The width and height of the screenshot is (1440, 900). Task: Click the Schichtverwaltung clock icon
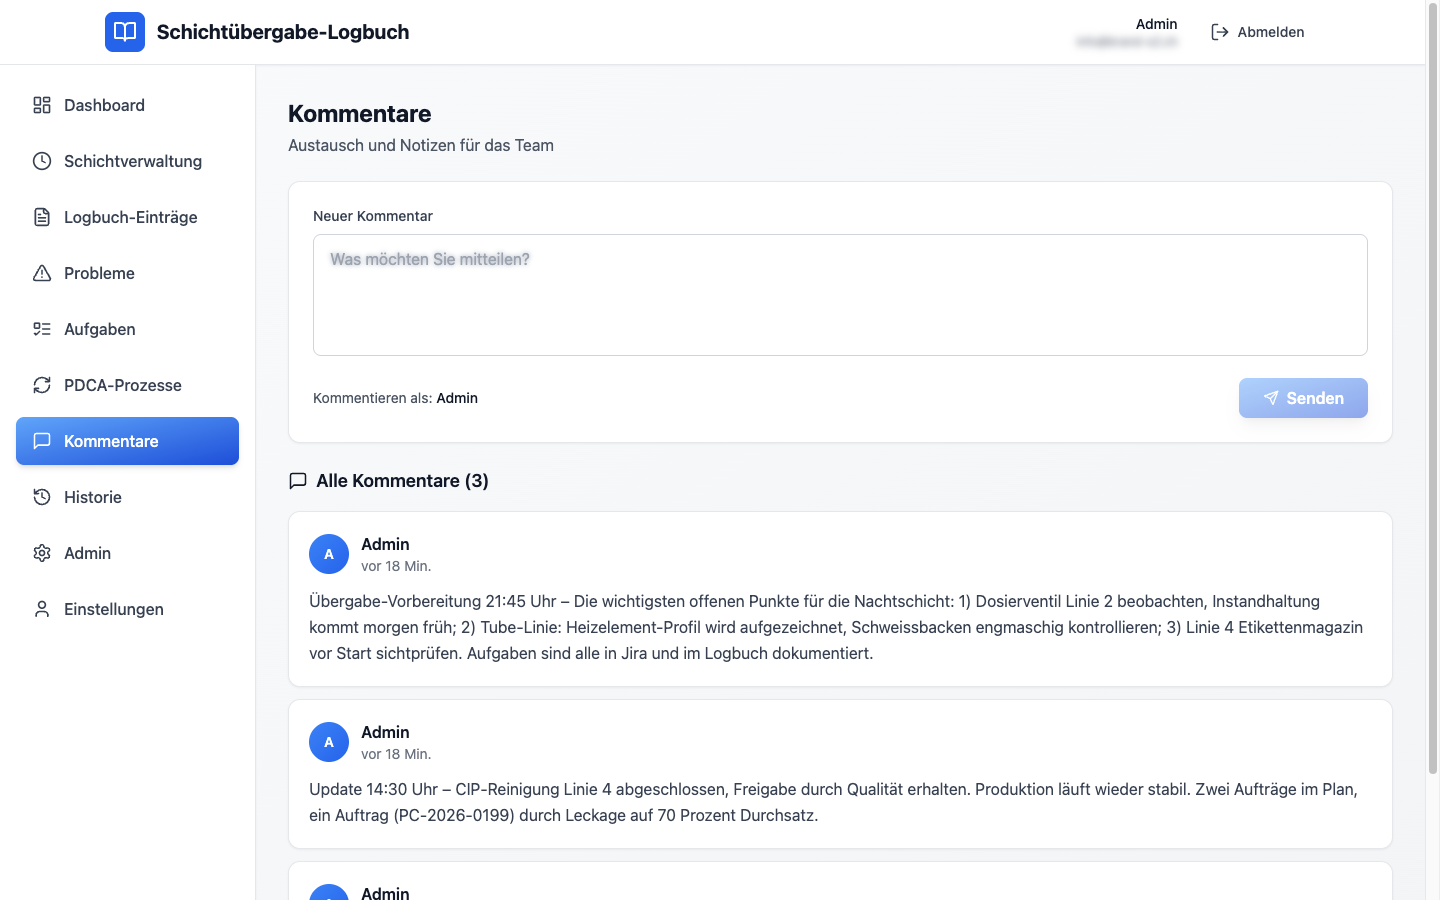coord(42,161)
